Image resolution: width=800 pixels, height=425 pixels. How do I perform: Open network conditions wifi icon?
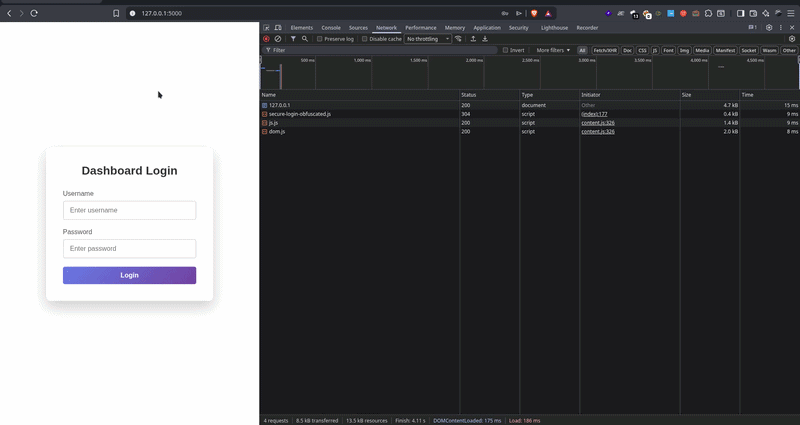coord(458,39)
